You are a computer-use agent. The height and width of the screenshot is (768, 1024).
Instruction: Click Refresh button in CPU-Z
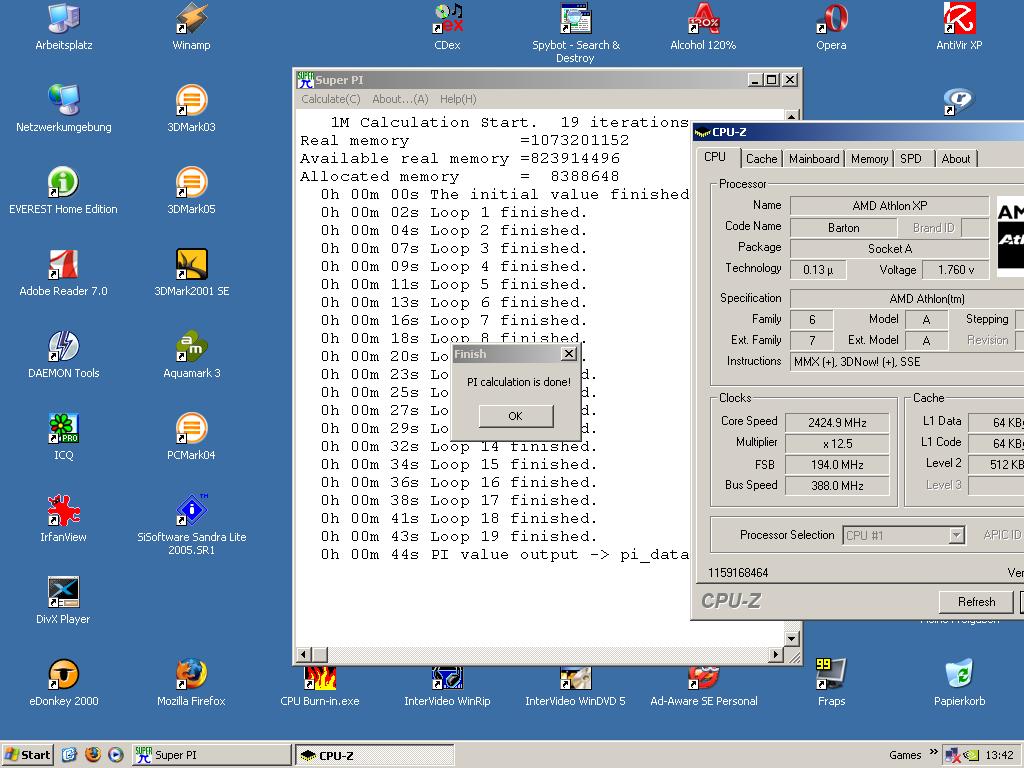[x=976, y=601]
